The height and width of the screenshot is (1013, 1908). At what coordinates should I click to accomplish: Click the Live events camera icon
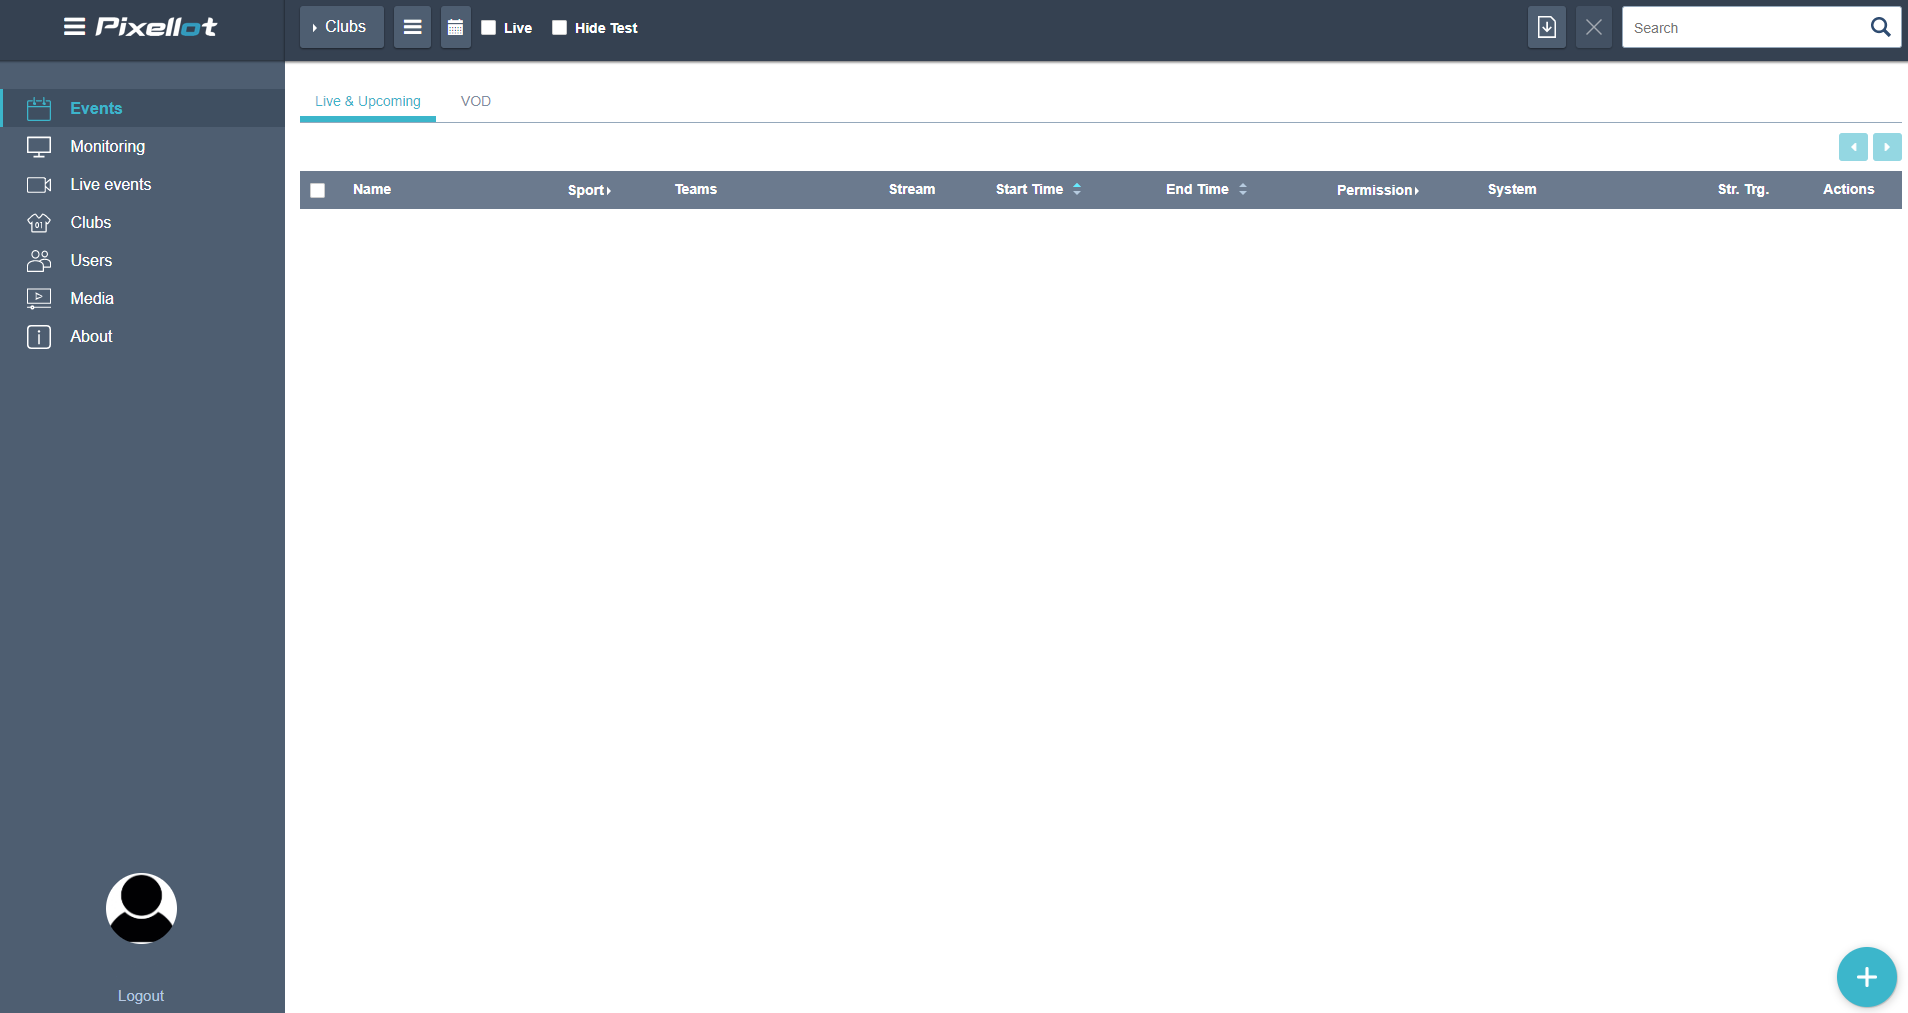39,185
